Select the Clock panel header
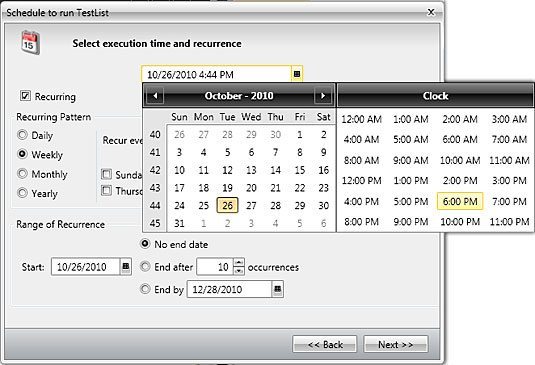535x365 pixels. 435,96
